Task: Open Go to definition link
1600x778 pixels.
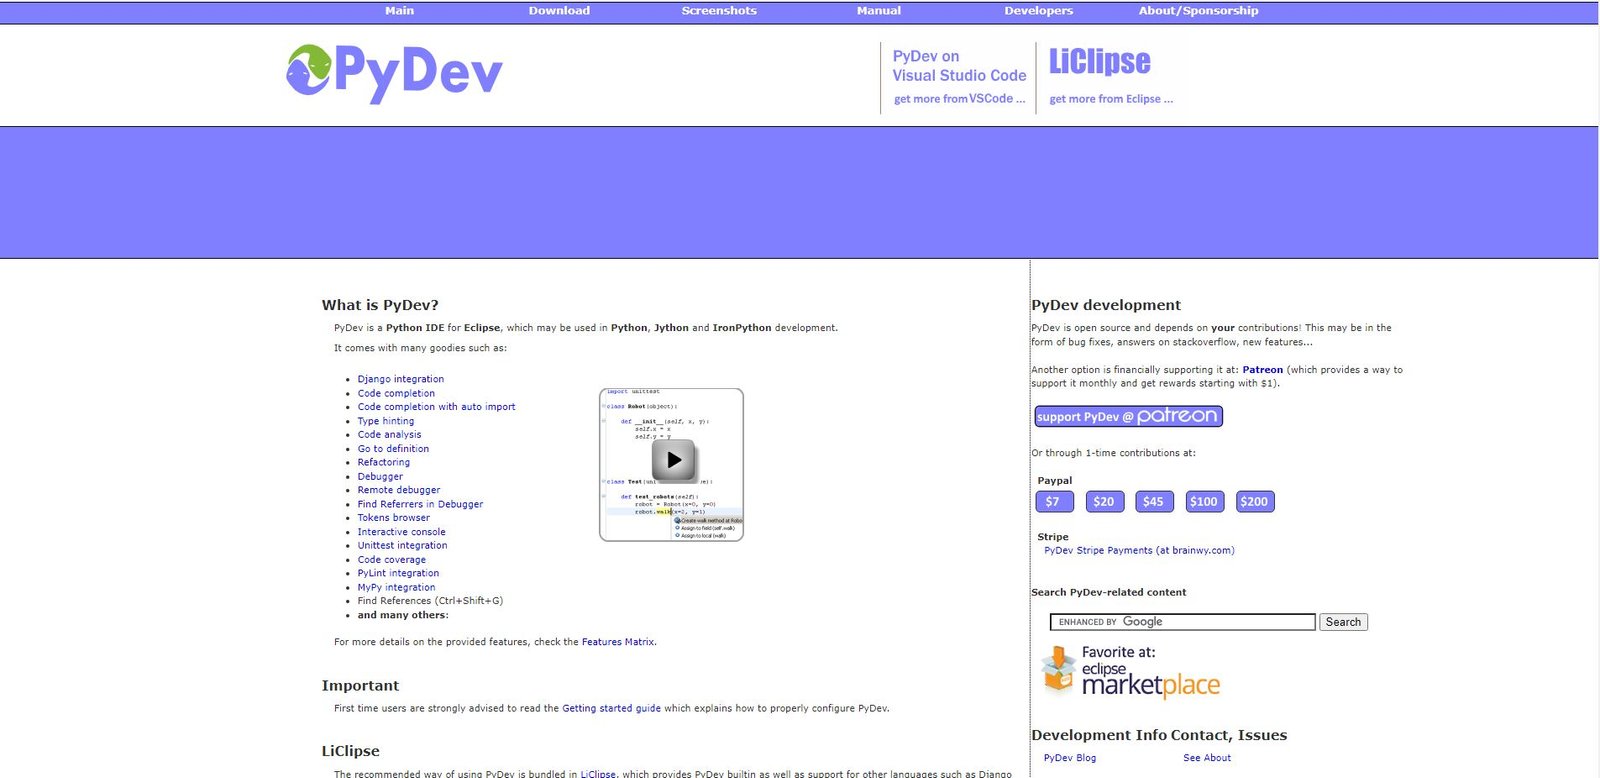Action: 393,449
